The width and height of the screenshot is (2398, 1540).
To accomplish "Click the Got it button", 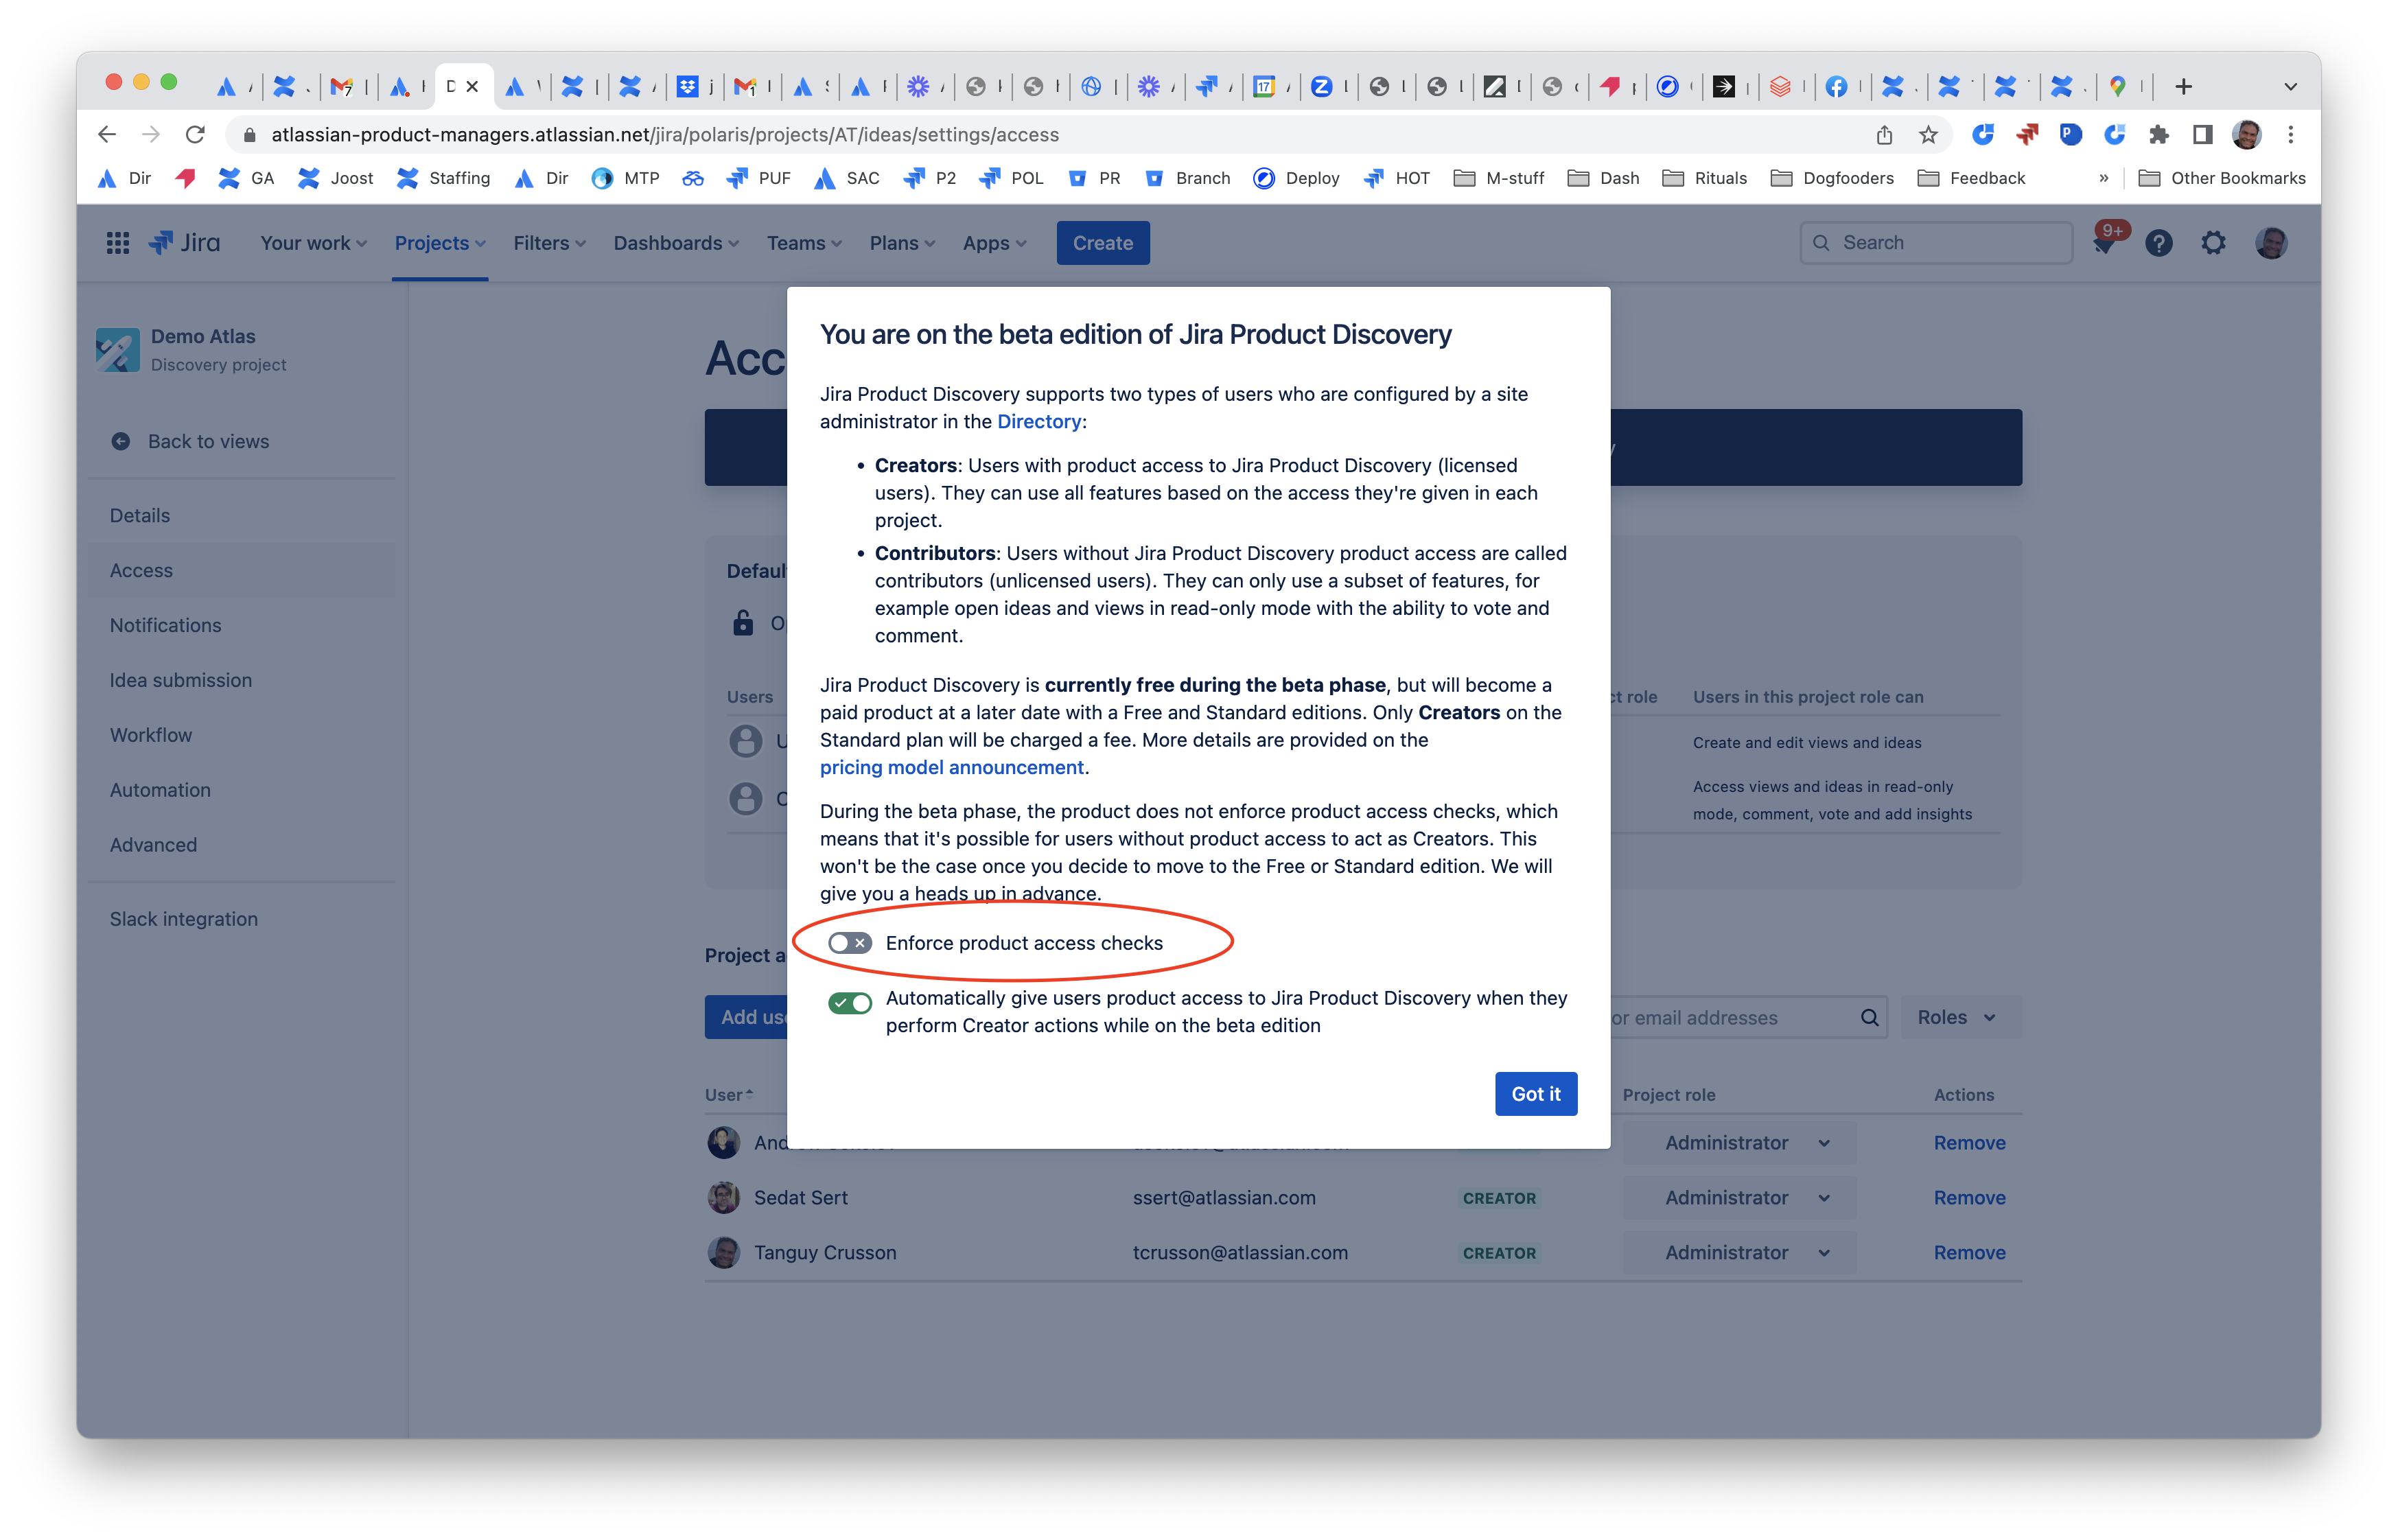I will (x=1535, y=1093).
